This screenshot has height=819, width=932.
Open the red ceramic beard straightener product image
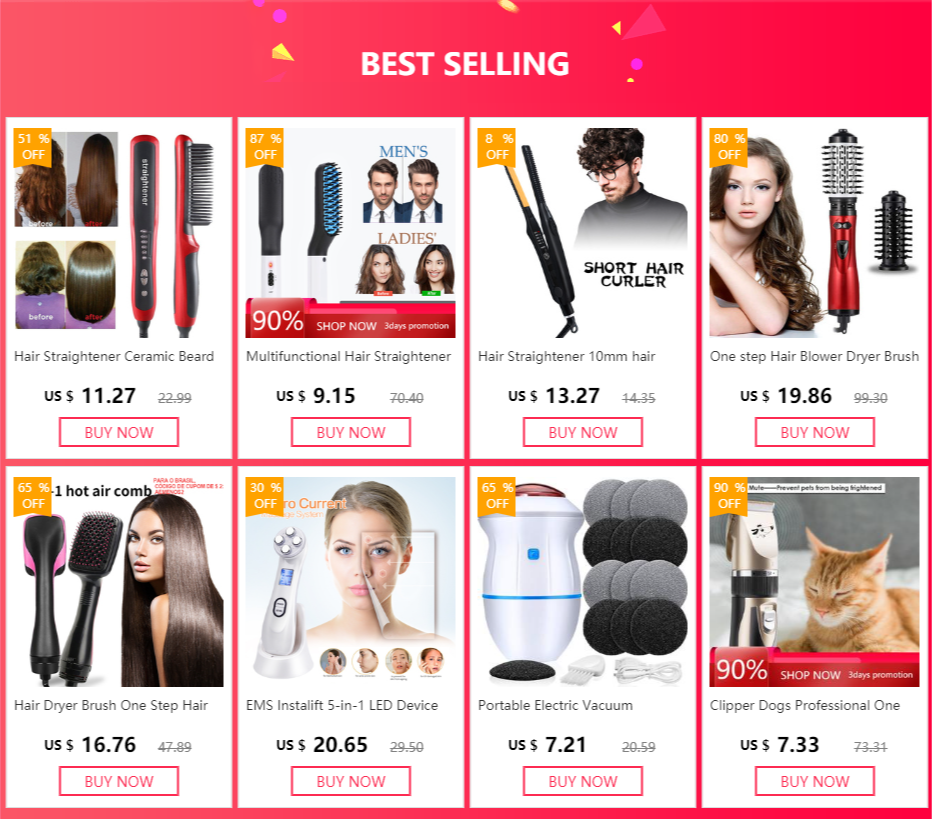pos(119,233)
